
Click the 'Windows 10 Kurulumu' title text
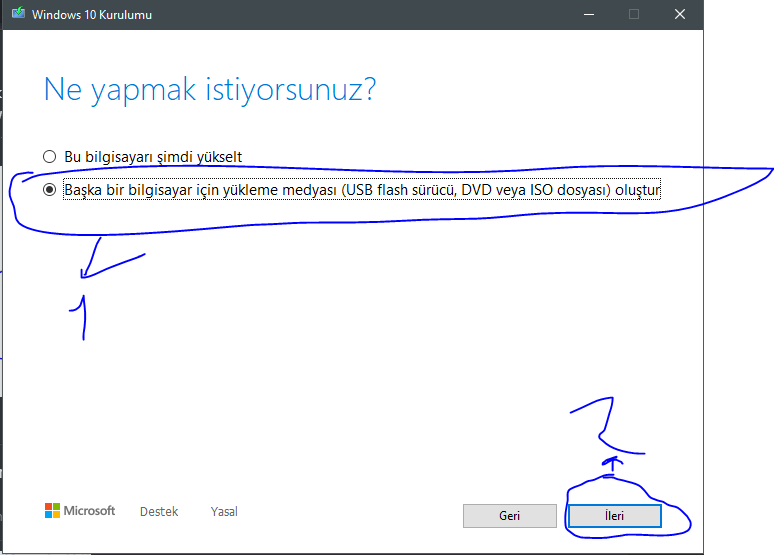click(92, 15)
